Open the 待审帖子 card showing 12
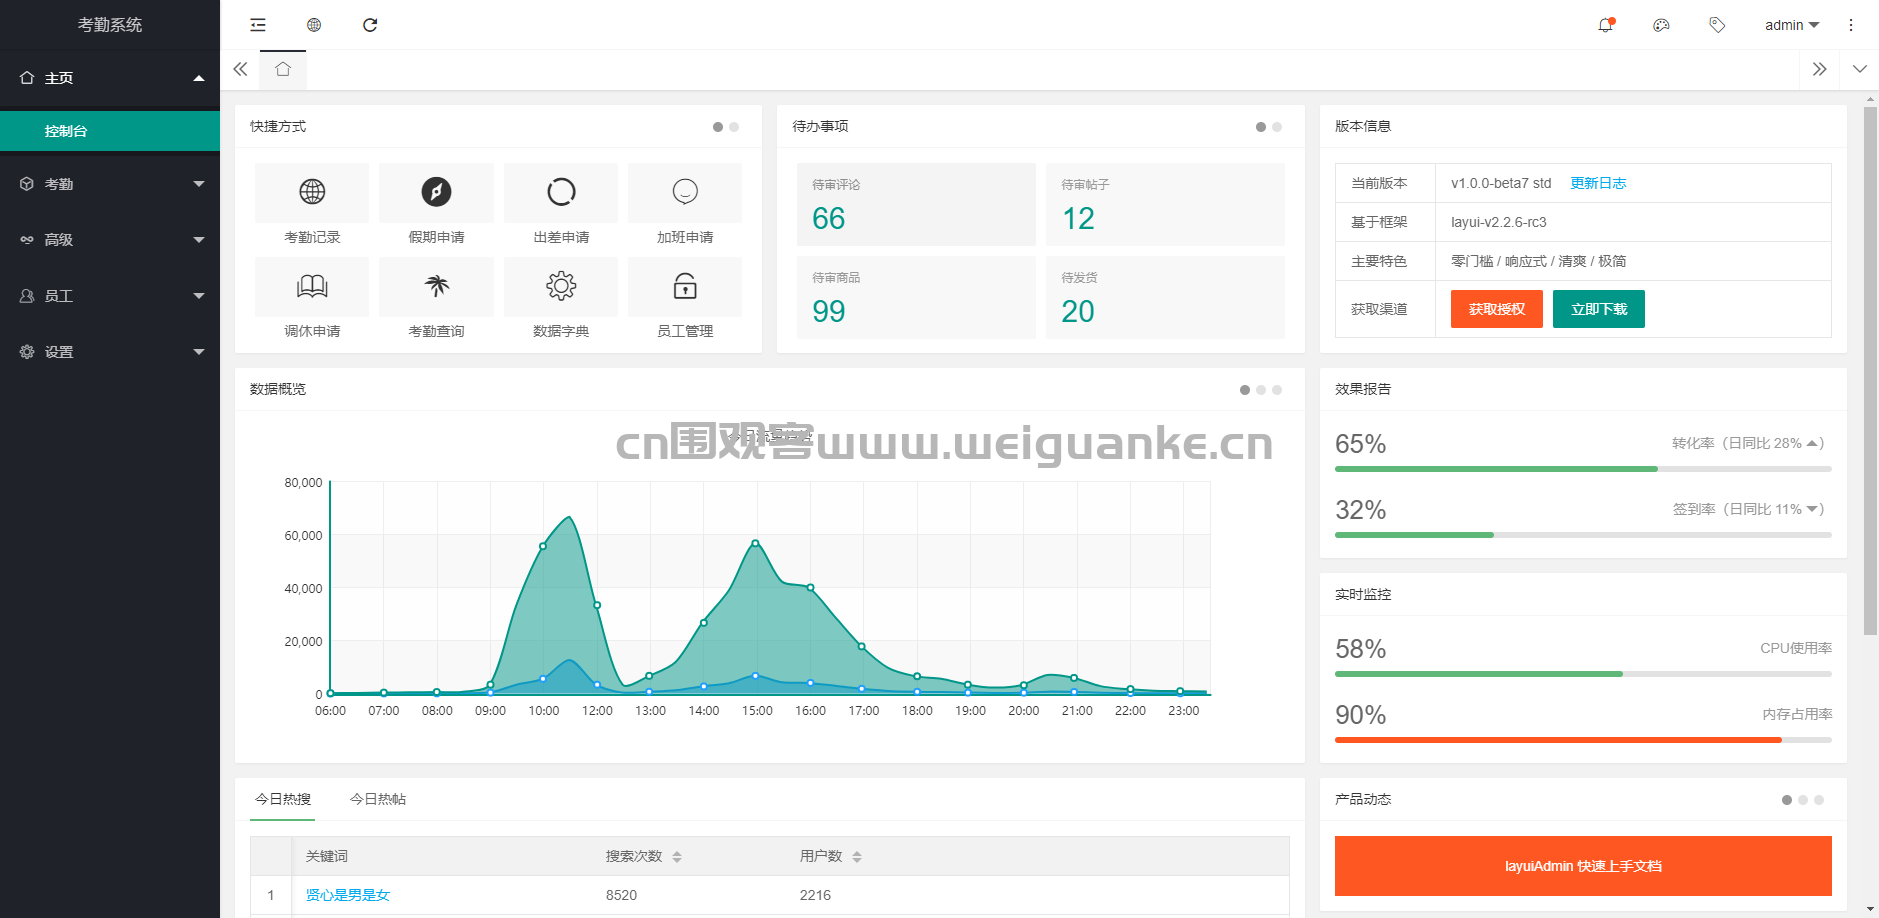This screenshot has width=1879, height=918. tap(1165, 204)
